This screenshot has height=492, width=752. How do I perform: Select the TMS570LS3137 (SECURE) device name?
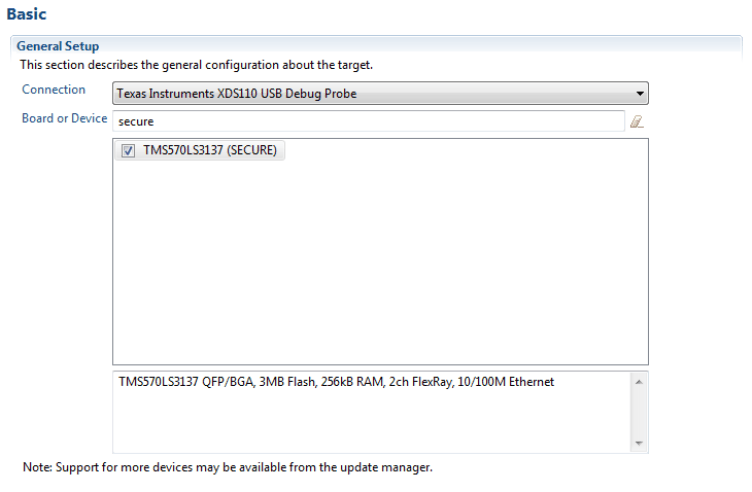pyautogui.click(x=210, y=151)
